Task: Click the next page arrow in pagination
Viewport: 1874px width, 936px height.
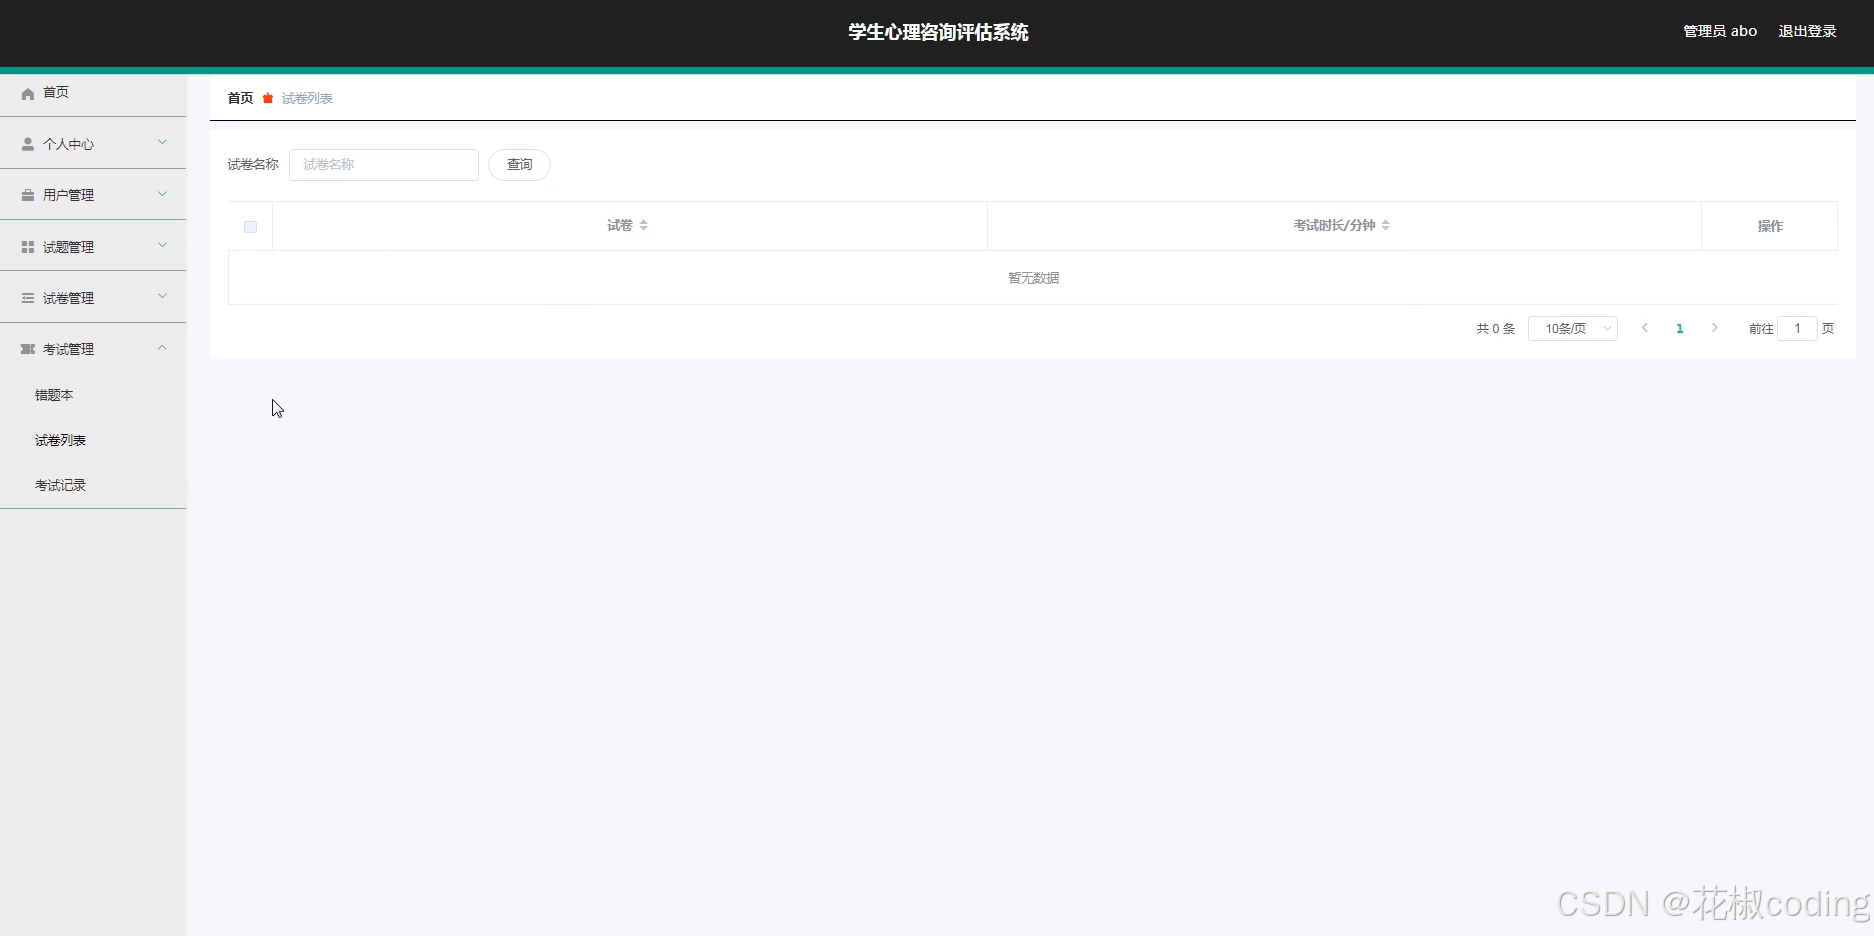Action: pyautogui.click(x=1714, y=328)
